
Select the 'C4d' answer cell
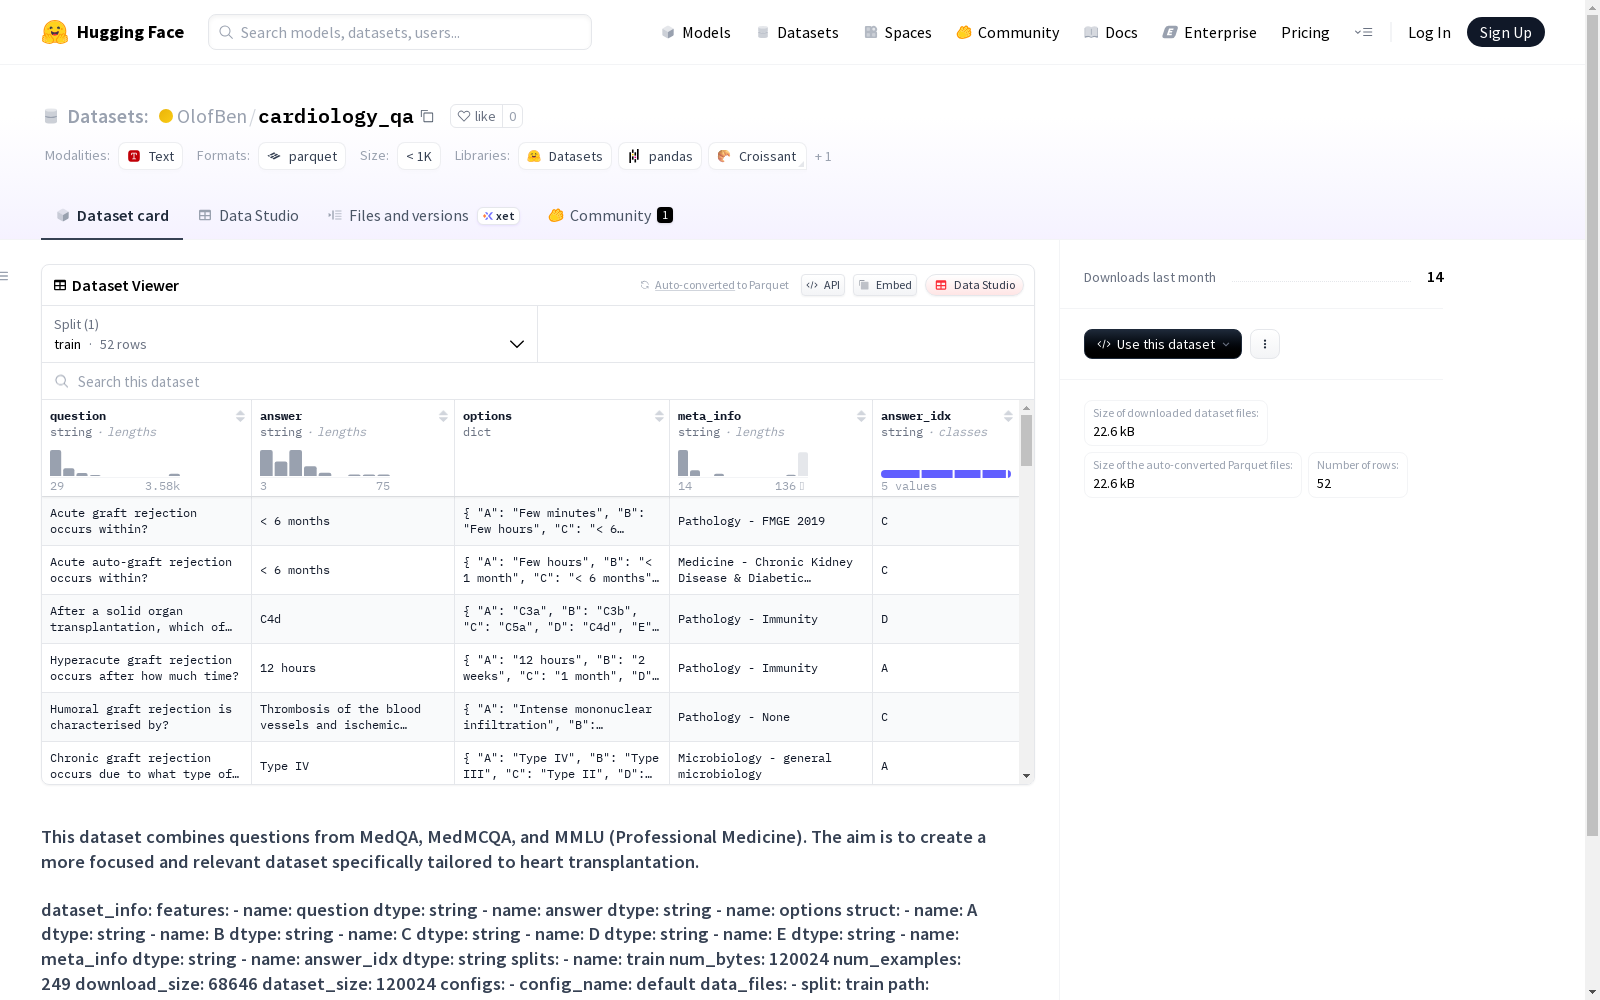353,619
